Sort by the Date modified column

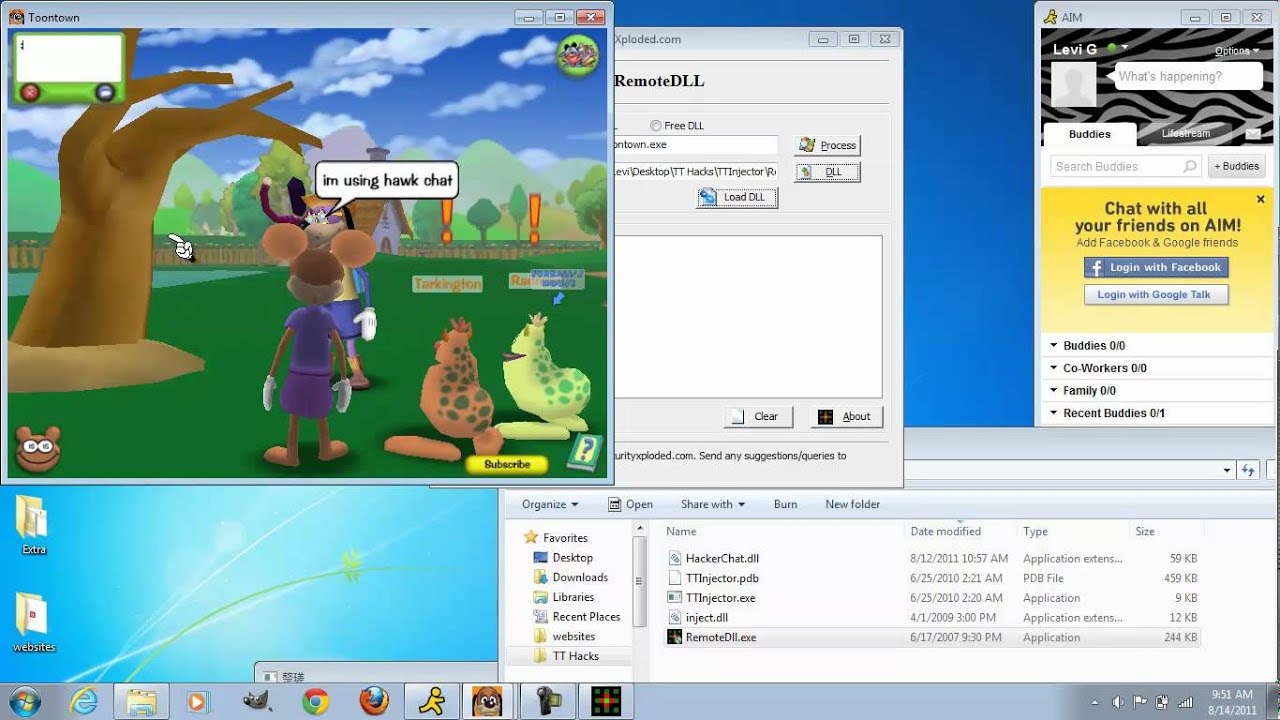click(960, 532)
